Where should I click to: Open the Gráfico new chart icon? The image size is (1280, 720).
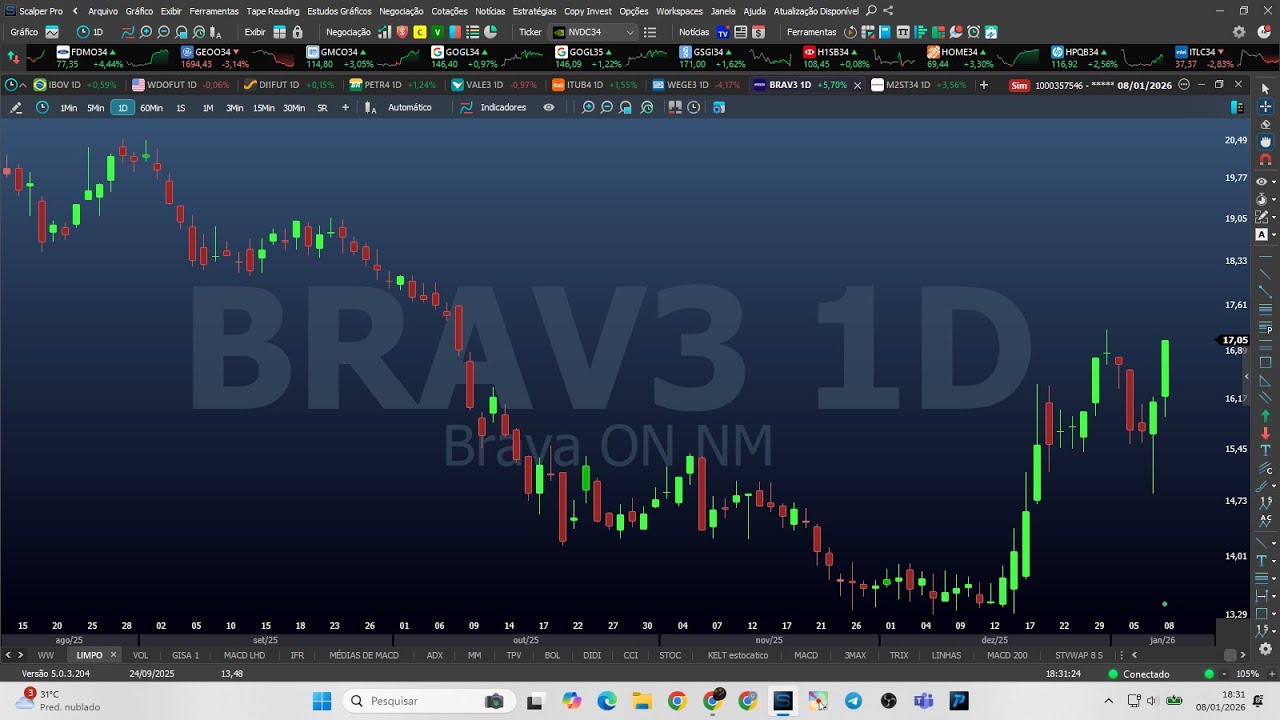(52, 32)
